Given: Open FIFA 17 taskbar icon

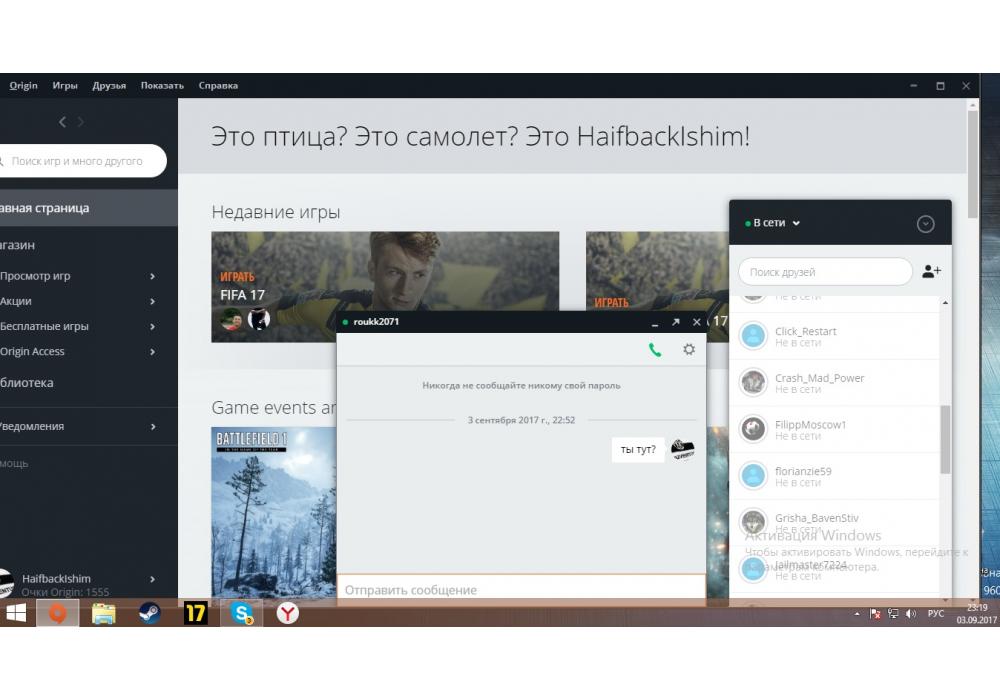Looking at the screenshot, I should (x=195, y=613).
